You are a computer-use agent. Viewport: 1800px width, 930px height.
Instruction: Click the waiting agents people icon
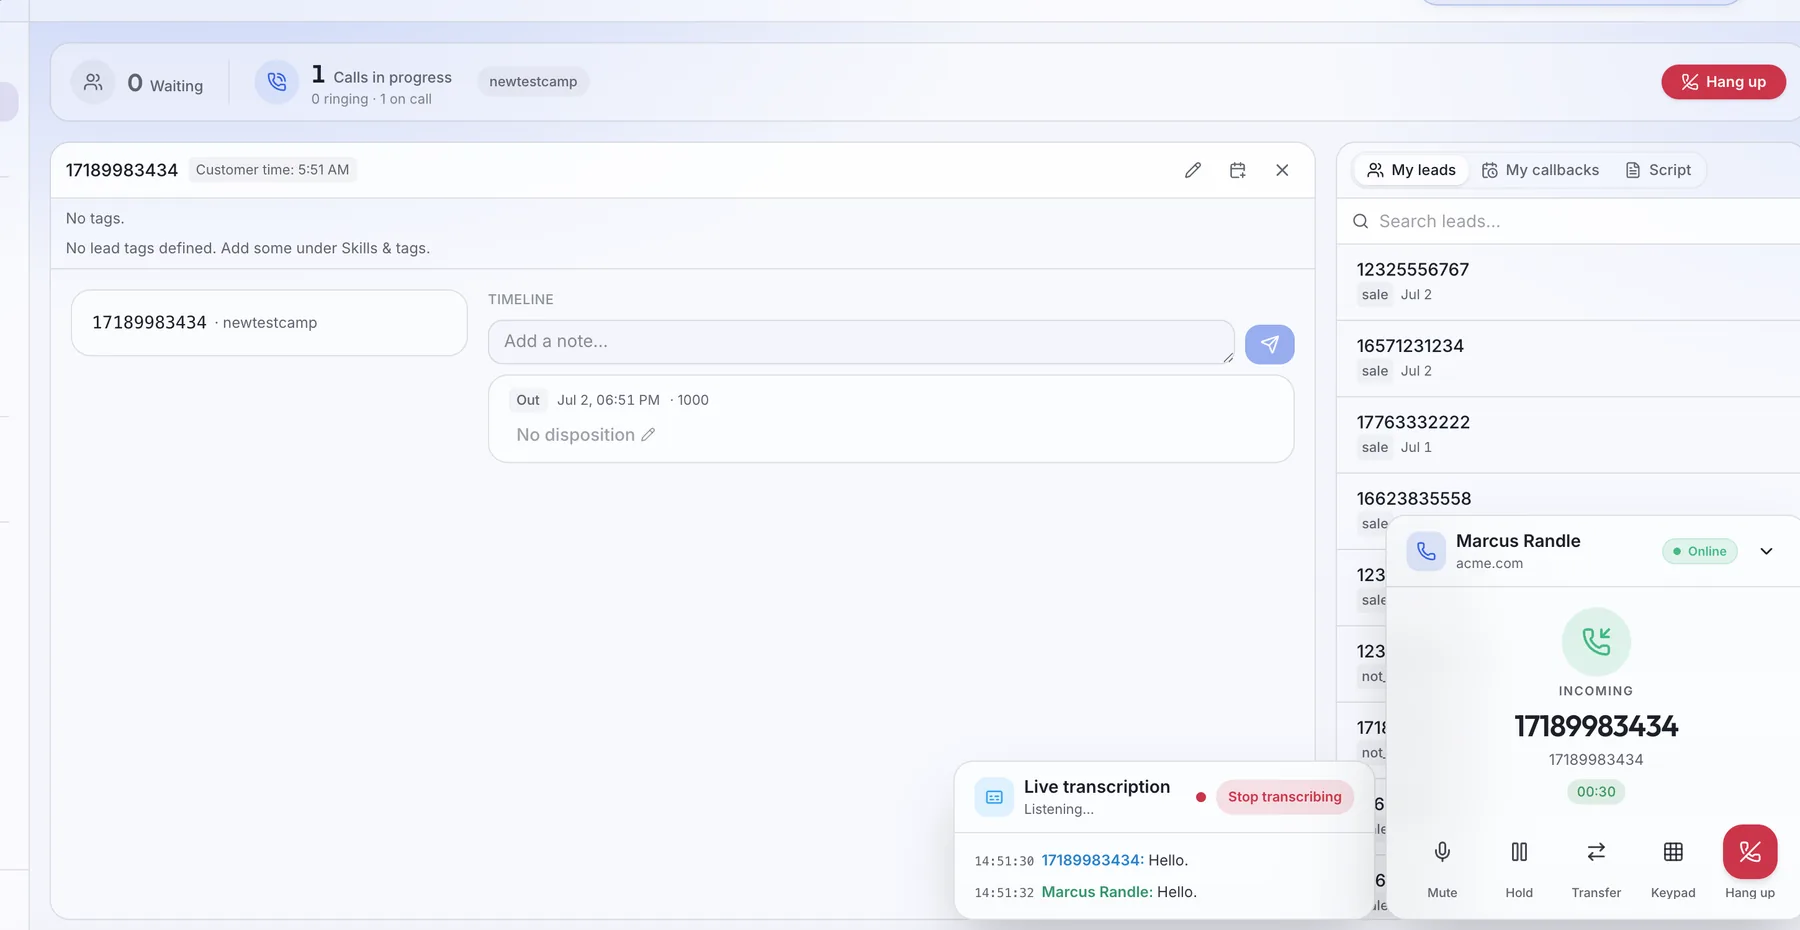coord(93,82)
